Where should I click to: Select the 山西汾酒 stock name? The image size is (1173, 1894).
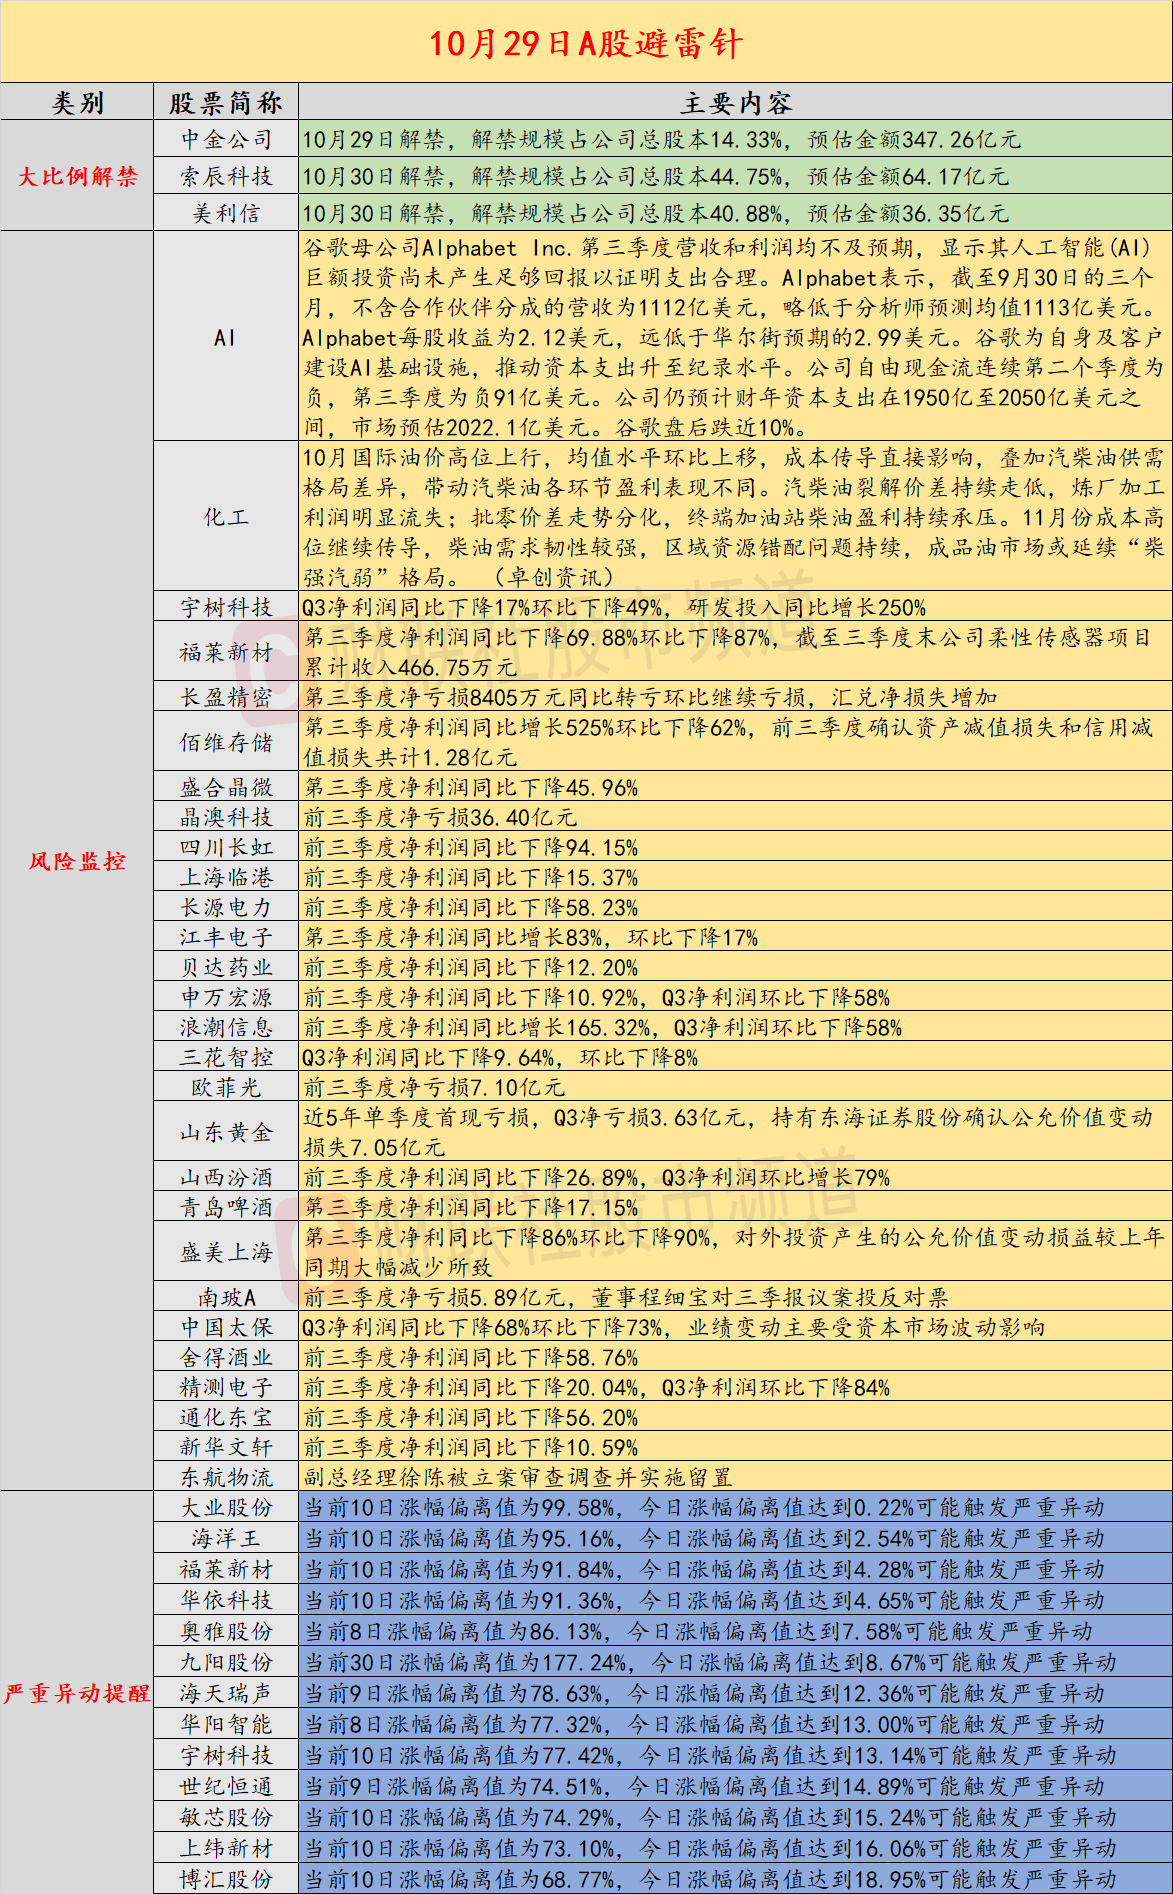(x=226, y=1177)
